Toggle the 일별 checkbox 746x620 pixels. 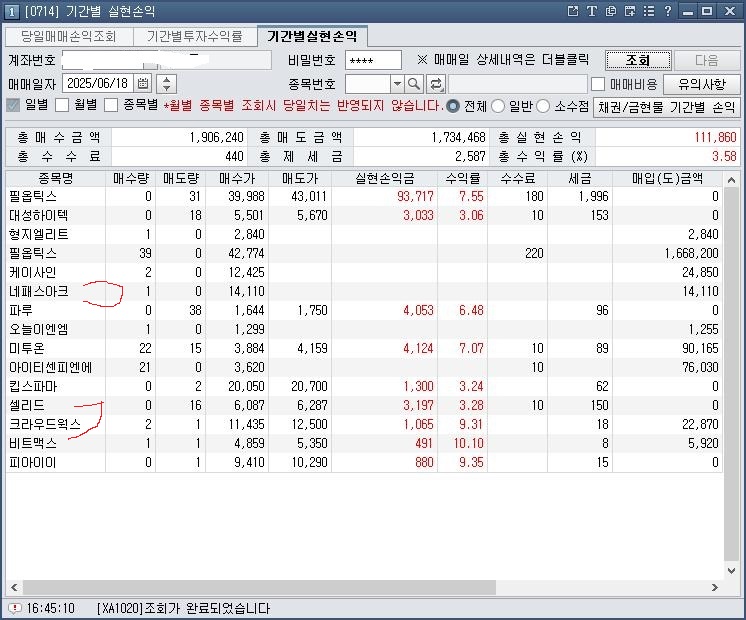13,105
